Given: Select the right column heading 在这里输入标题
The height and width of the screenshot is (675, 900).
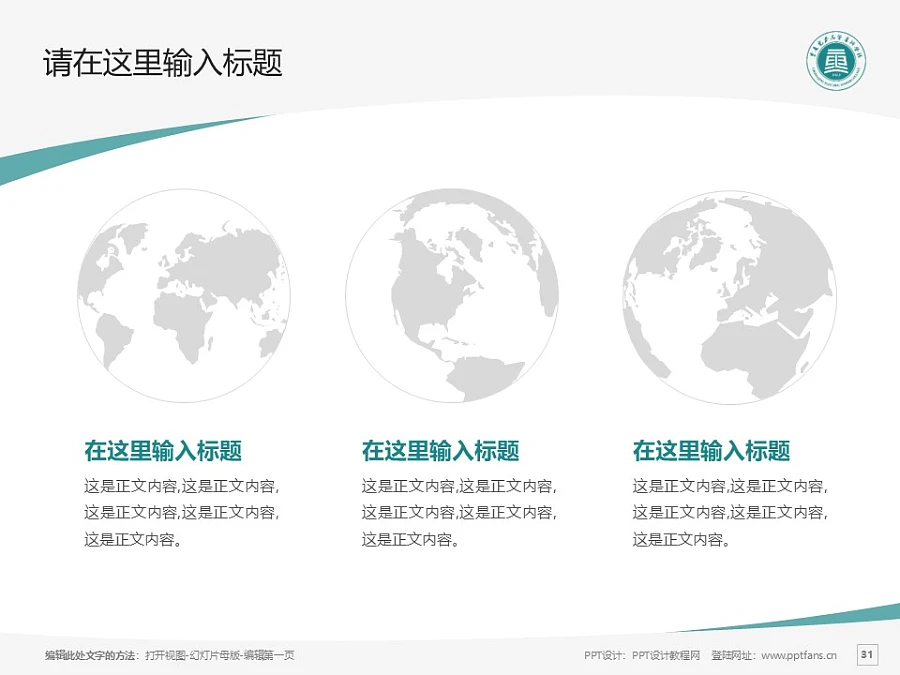Looking at the screenshot, I should point(711,451).
